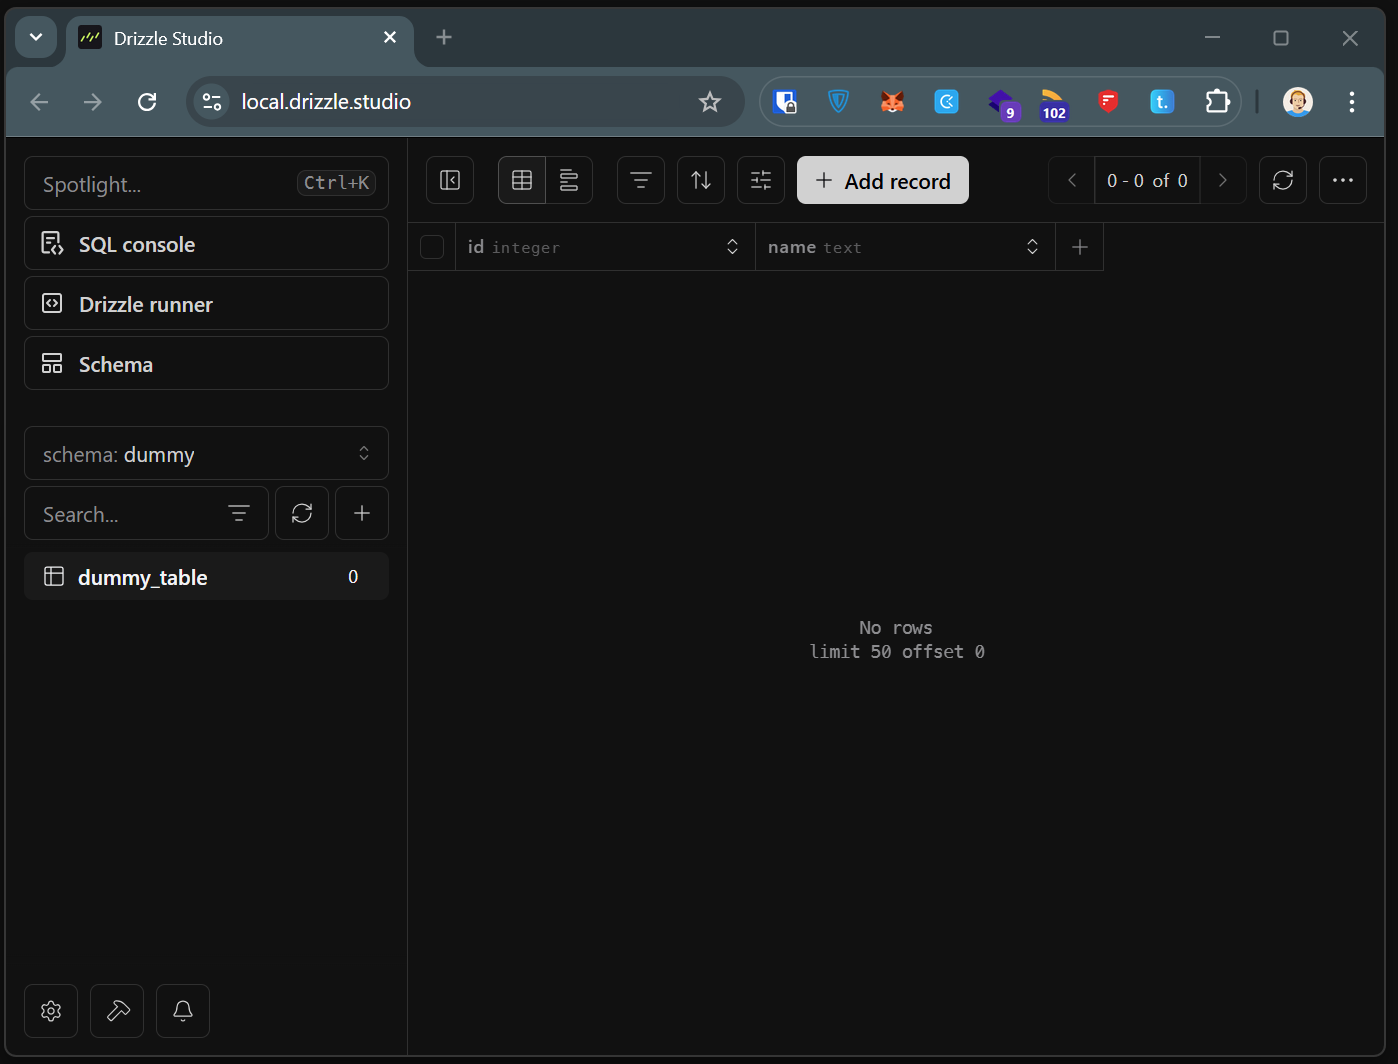
Task: Tick the select-all rows checkbox
Action: click(x=432, y=247)
